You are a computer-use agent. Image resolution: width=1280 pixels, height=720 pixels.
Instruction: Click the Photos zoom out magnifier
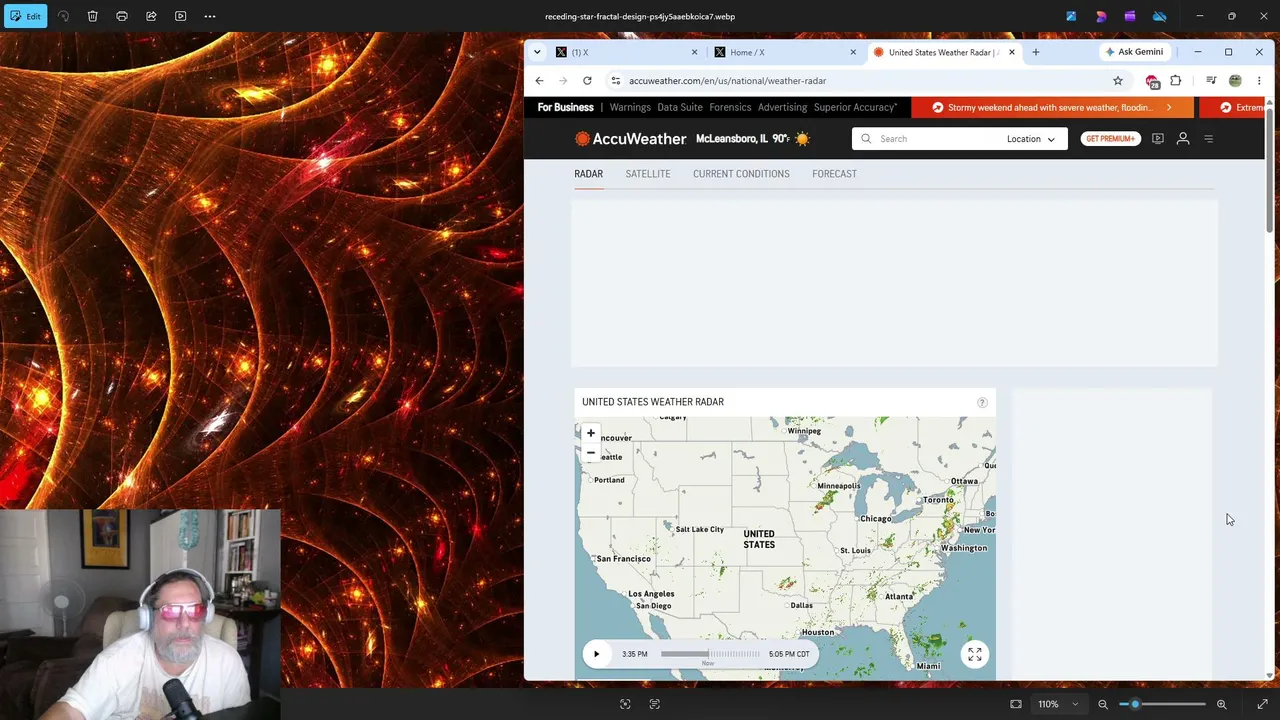[1103, 704]
